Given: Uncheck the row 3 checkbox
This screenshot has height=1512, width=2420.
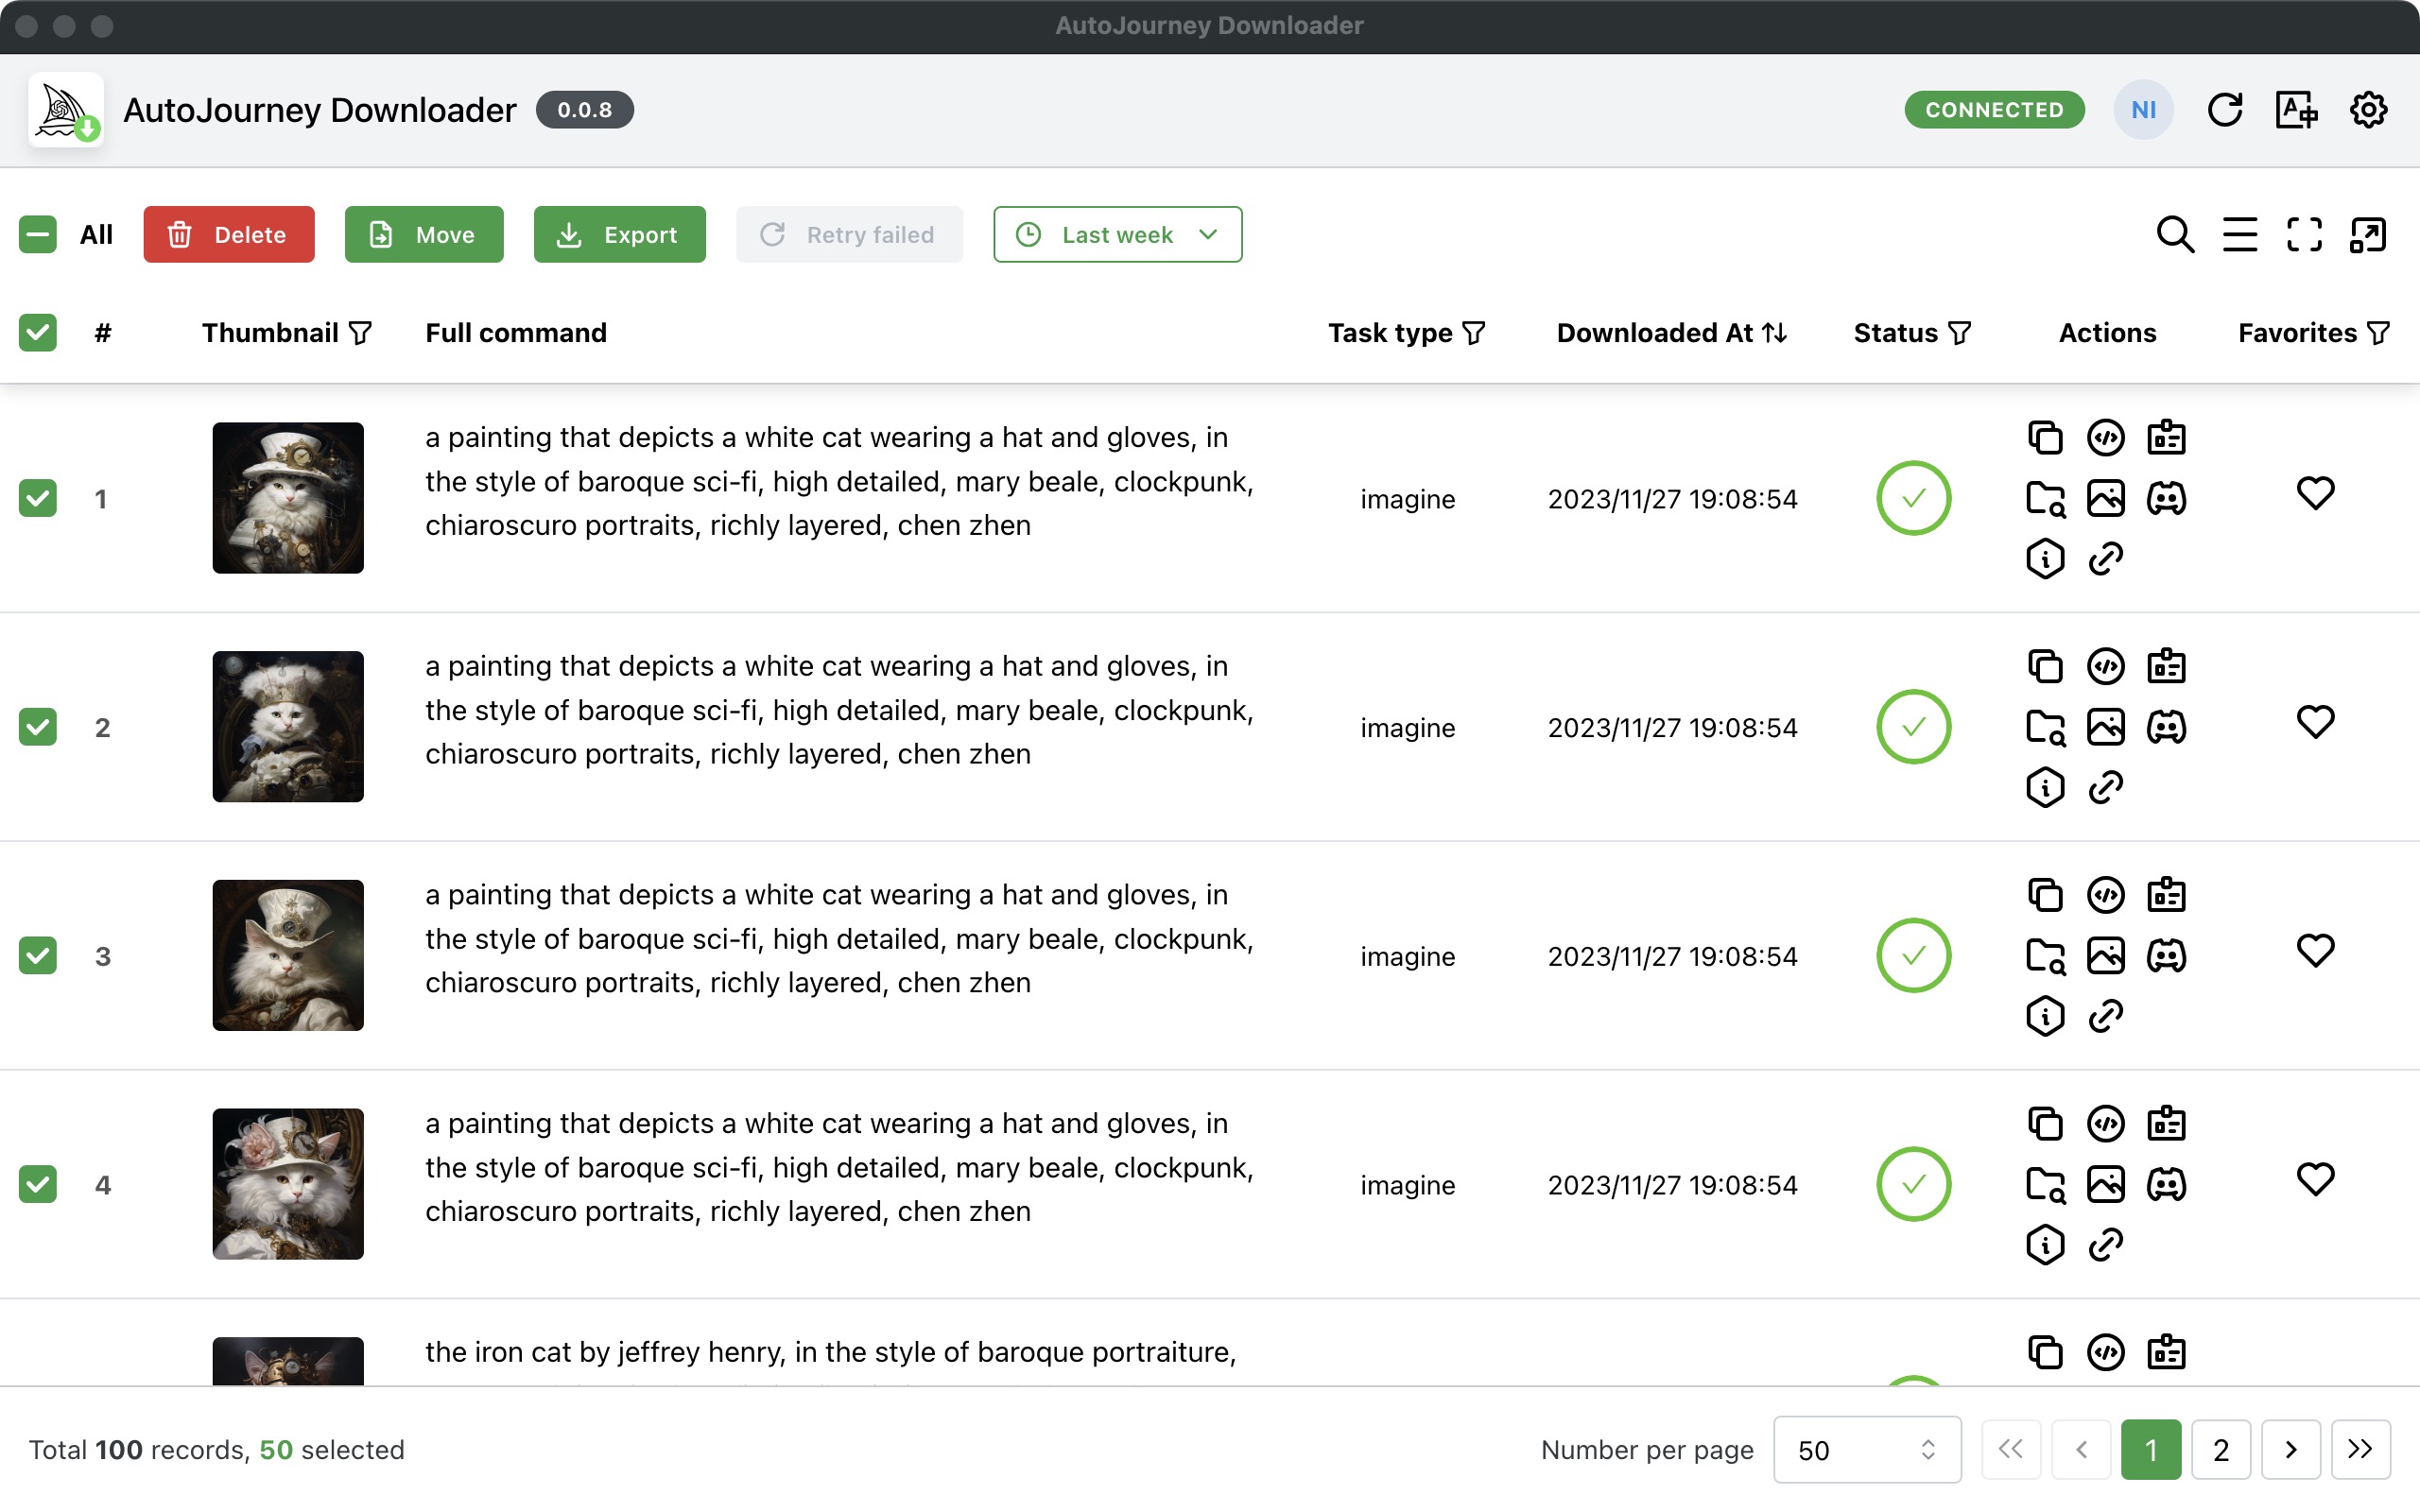Looking at the screenshot, I should pyautogui.click(x=38, y=956).
